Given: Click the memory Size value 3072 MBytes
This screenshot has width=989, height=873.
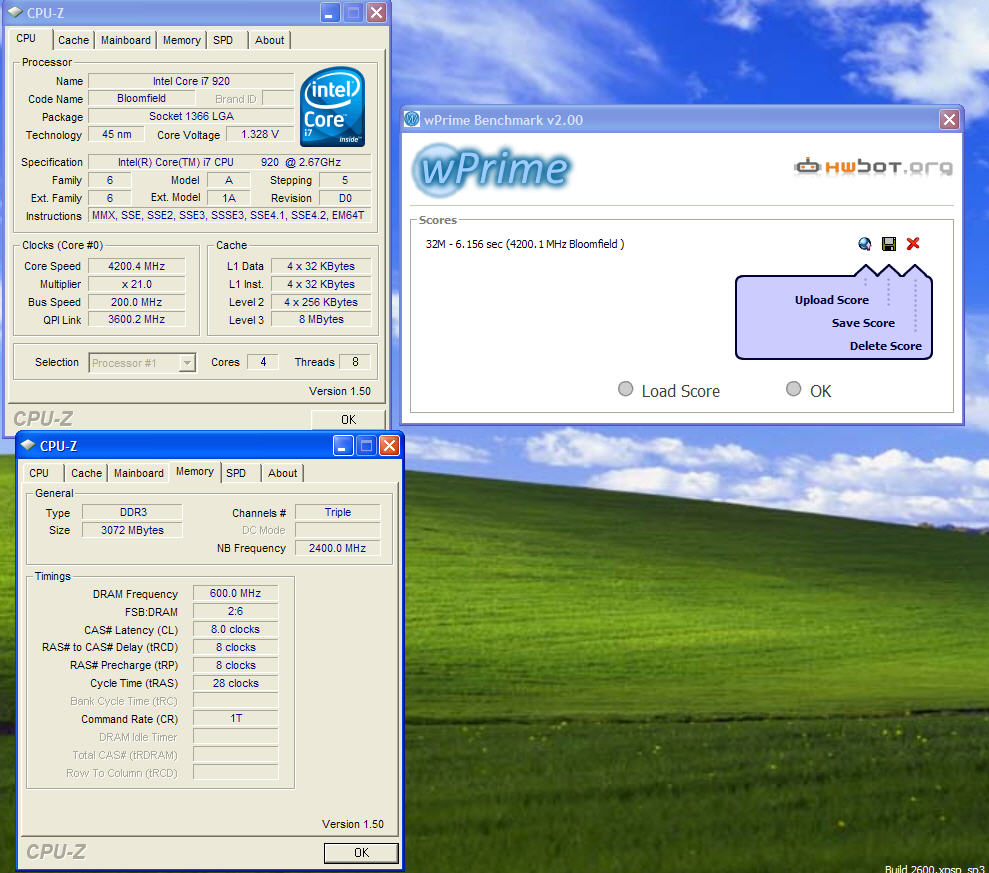Looking at the screenshot, I should point(132,530).
